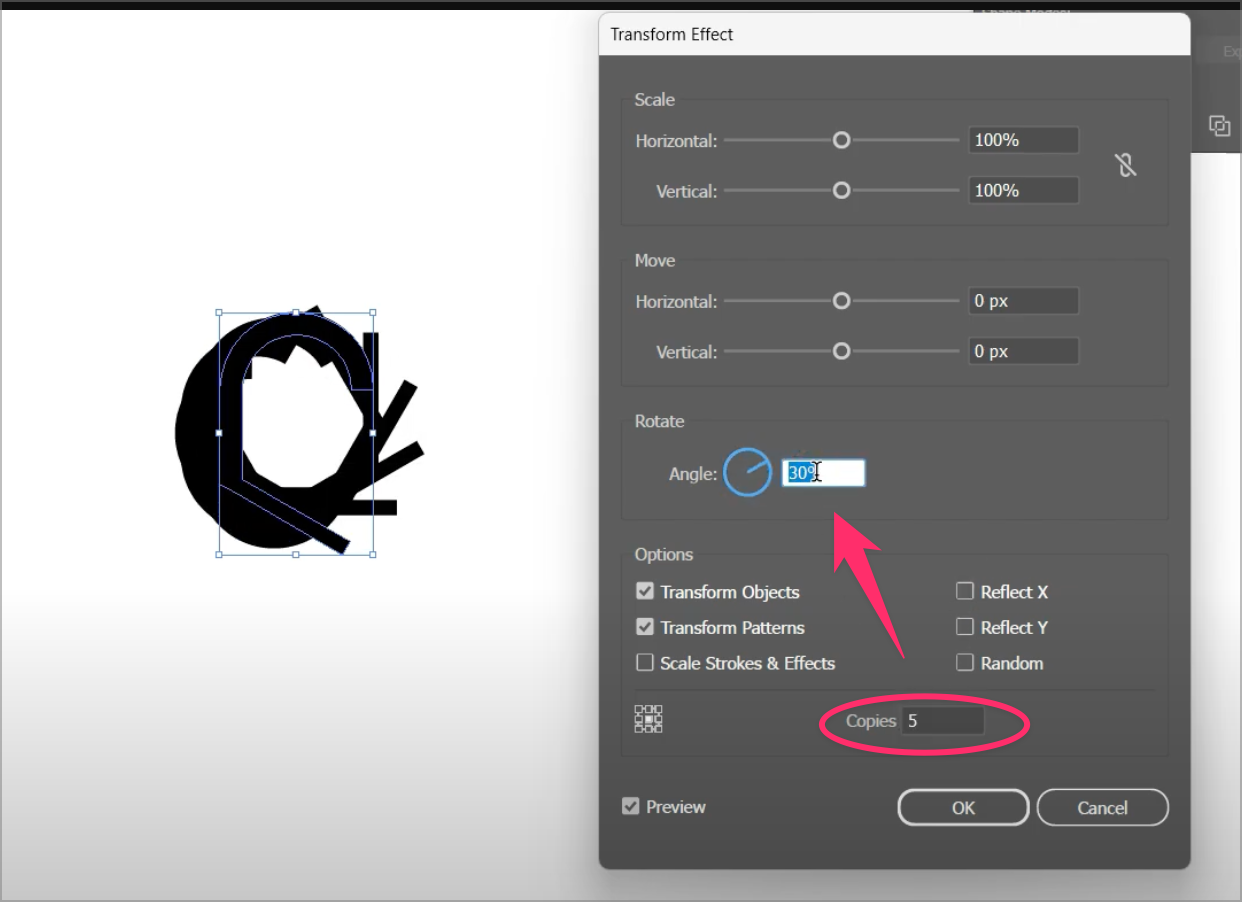Click the Move Horizontal slider handle
The image size is (1242, 902).
[842, 301]
